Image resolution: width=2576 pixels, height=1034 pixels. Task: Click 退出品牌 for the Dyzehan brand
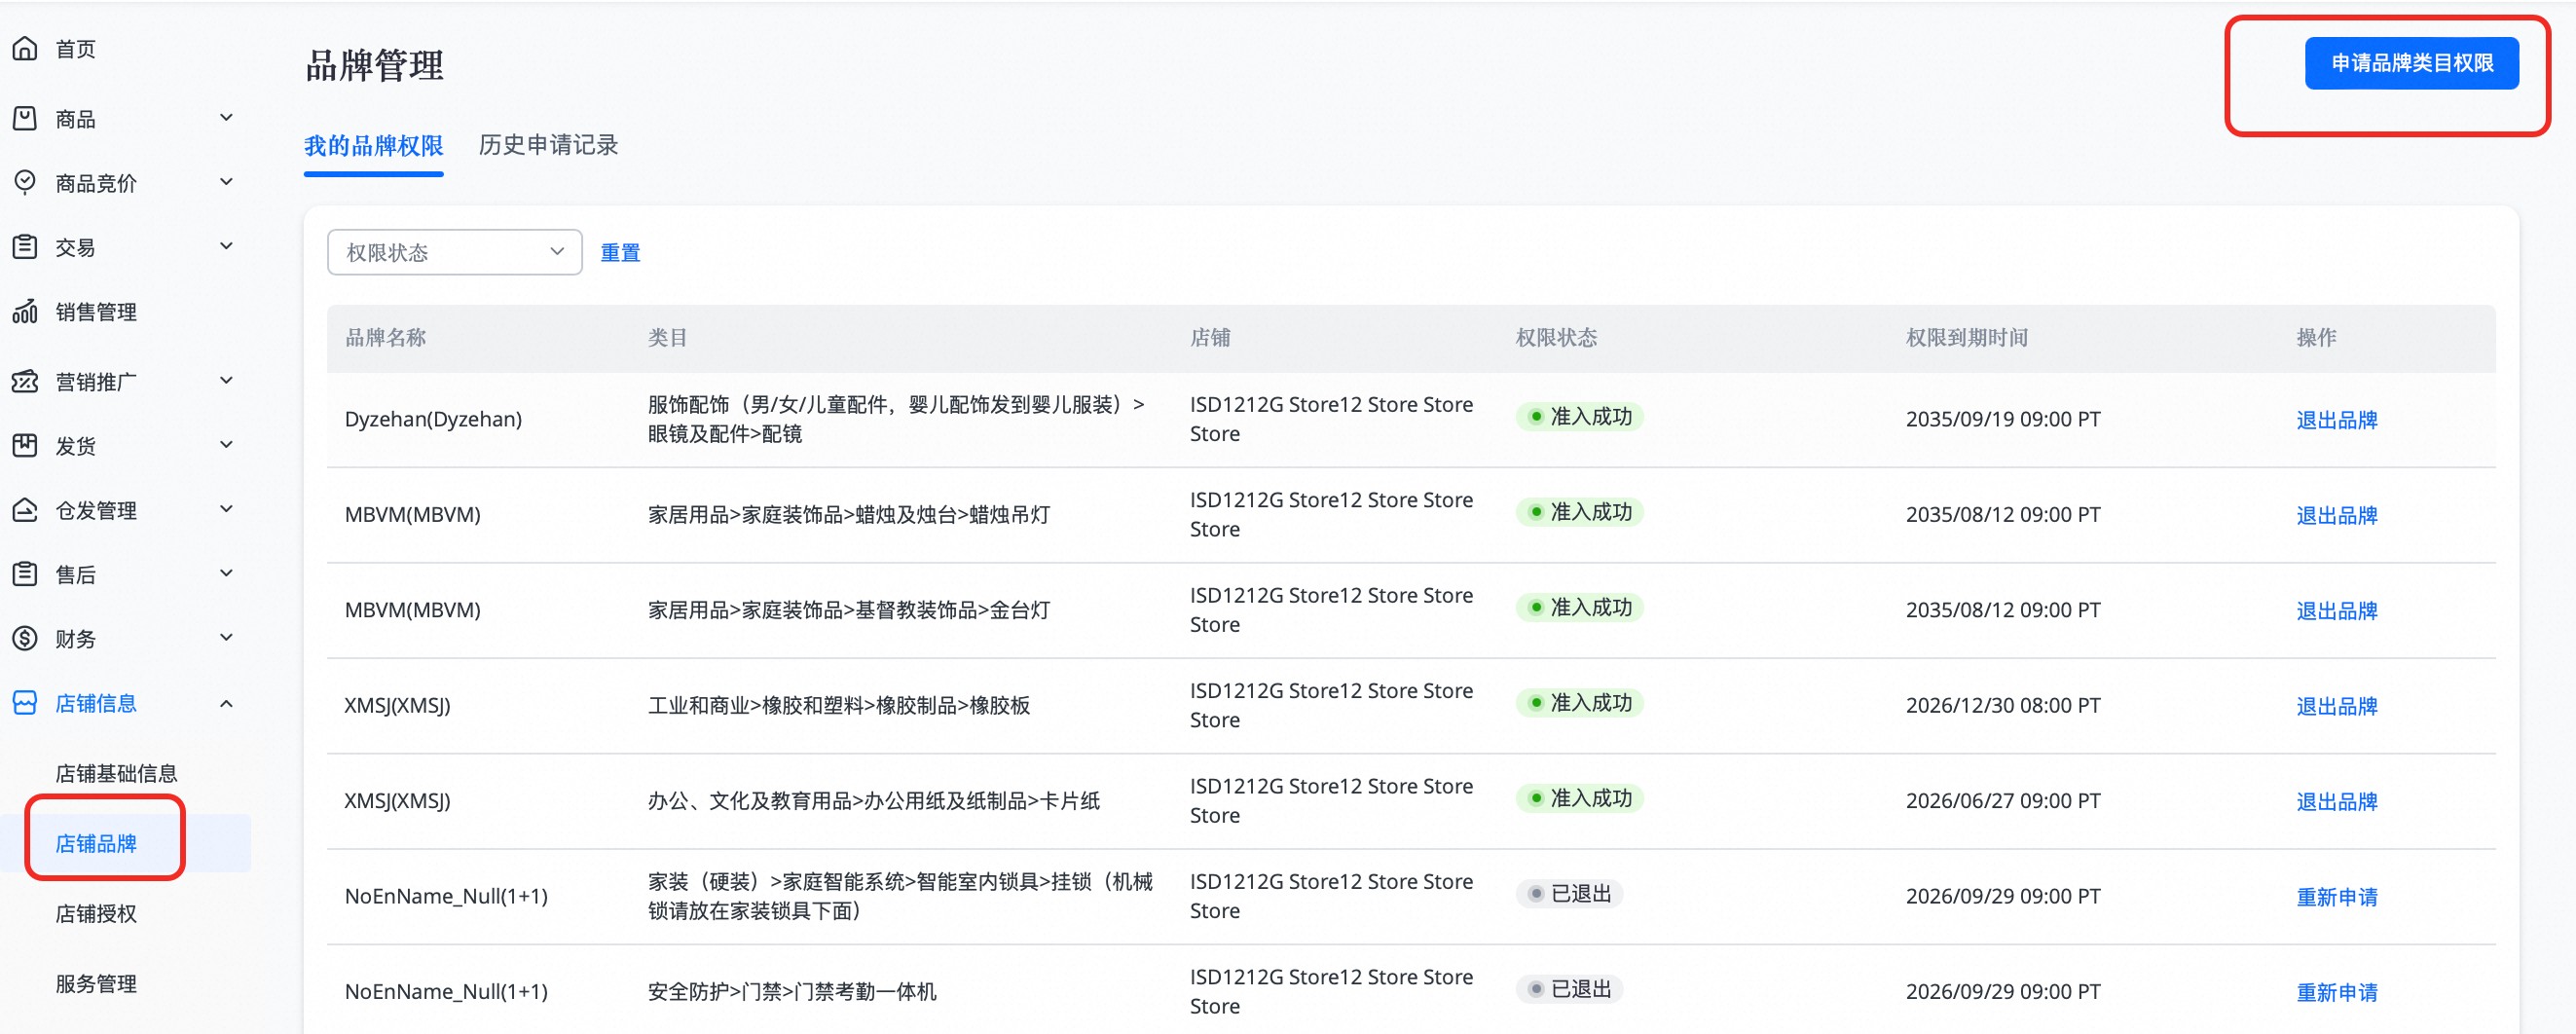2336,420
